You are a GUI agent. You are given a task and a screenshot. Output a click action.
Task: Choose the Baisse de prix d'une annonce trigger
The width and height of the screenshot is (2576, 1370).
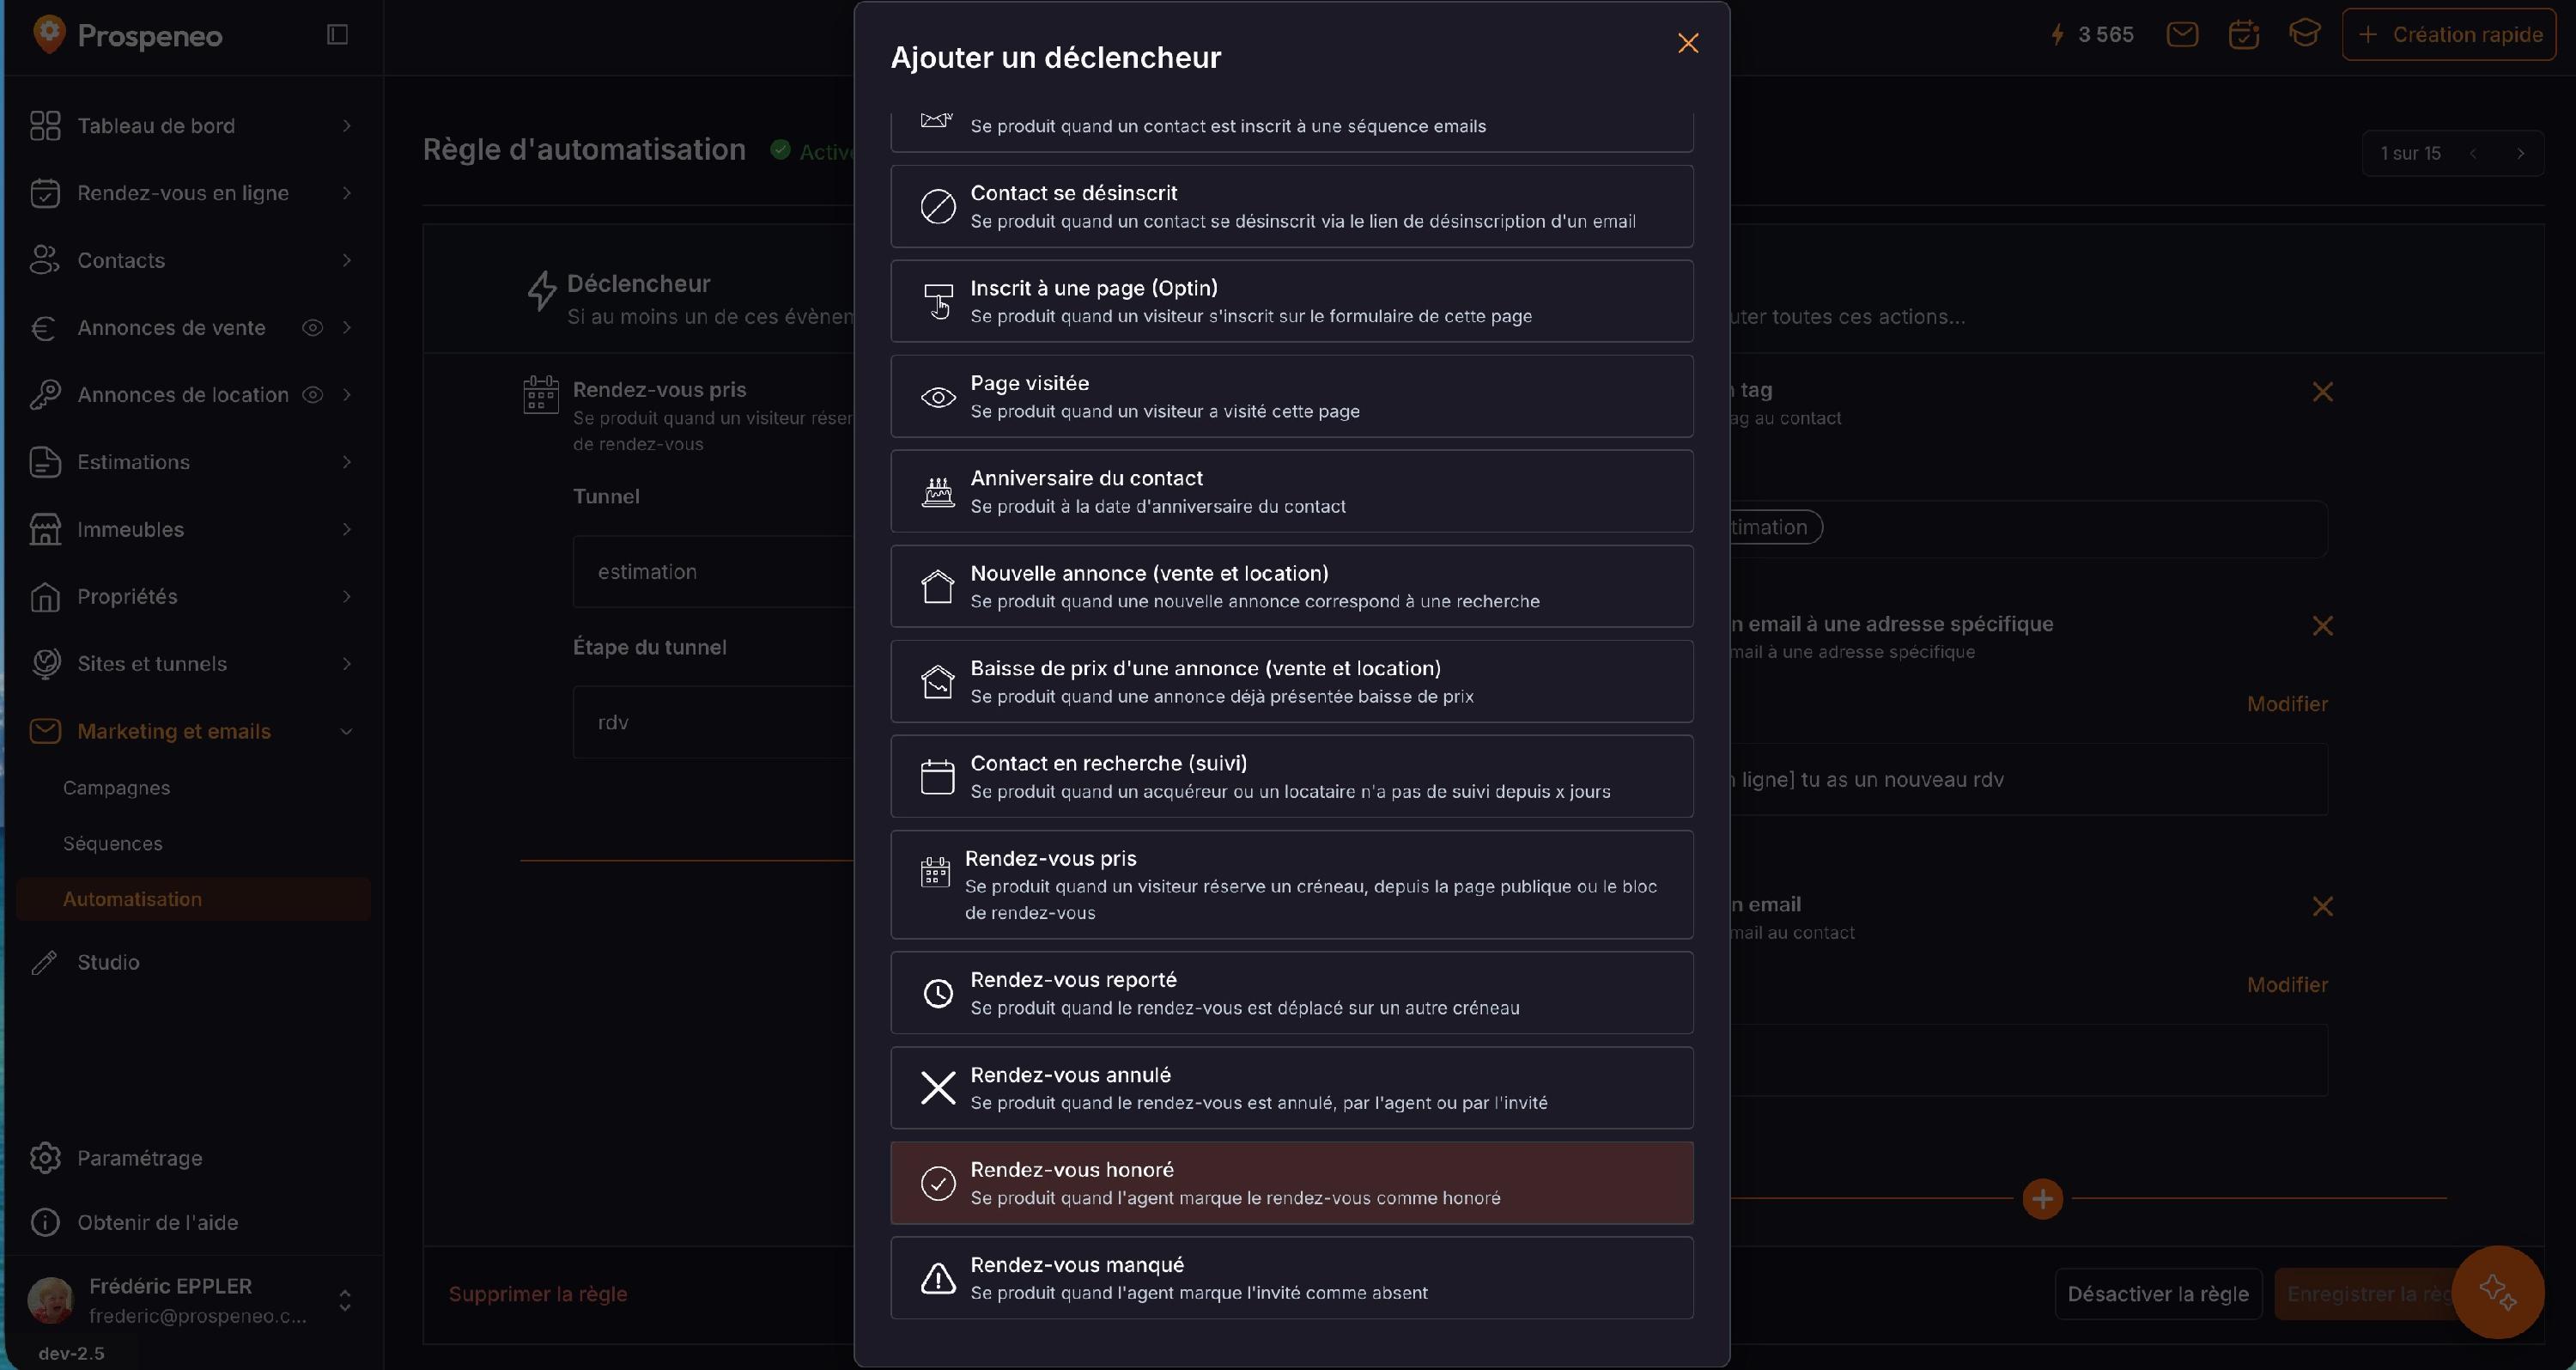(x=1292, y=681)
